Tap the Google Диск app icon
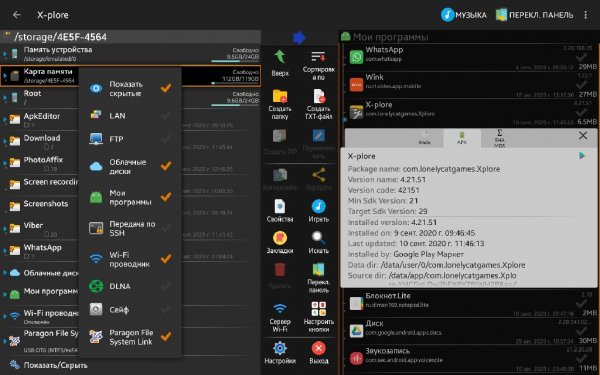 point(356,331)
